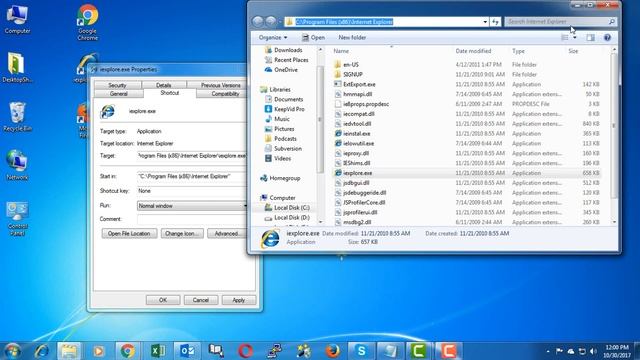
Task: Select the Network desktop icon
Action: tap(17, 166)
